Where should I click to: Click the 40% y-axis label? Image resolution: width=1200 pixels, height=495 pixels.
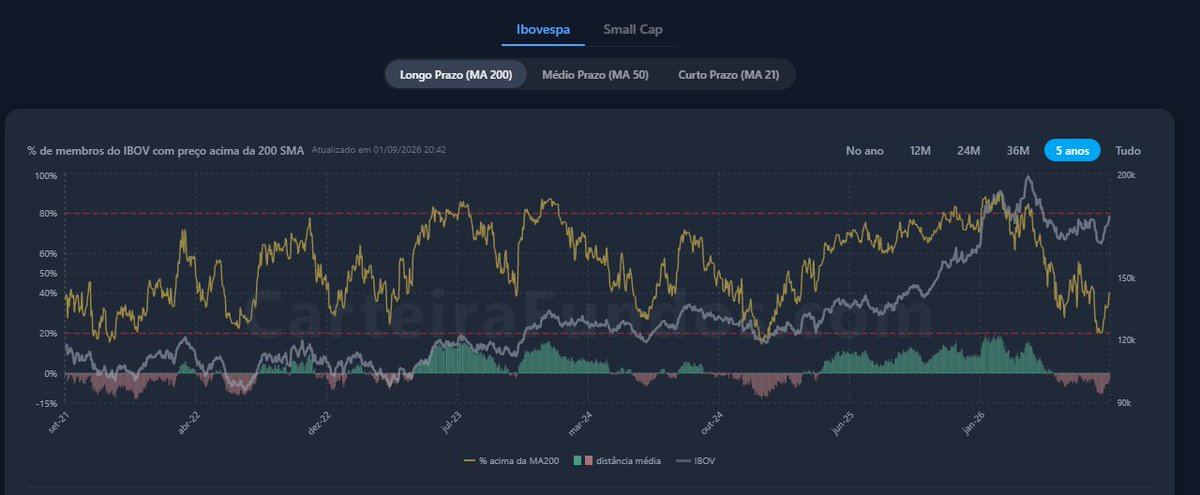(49, 293)
